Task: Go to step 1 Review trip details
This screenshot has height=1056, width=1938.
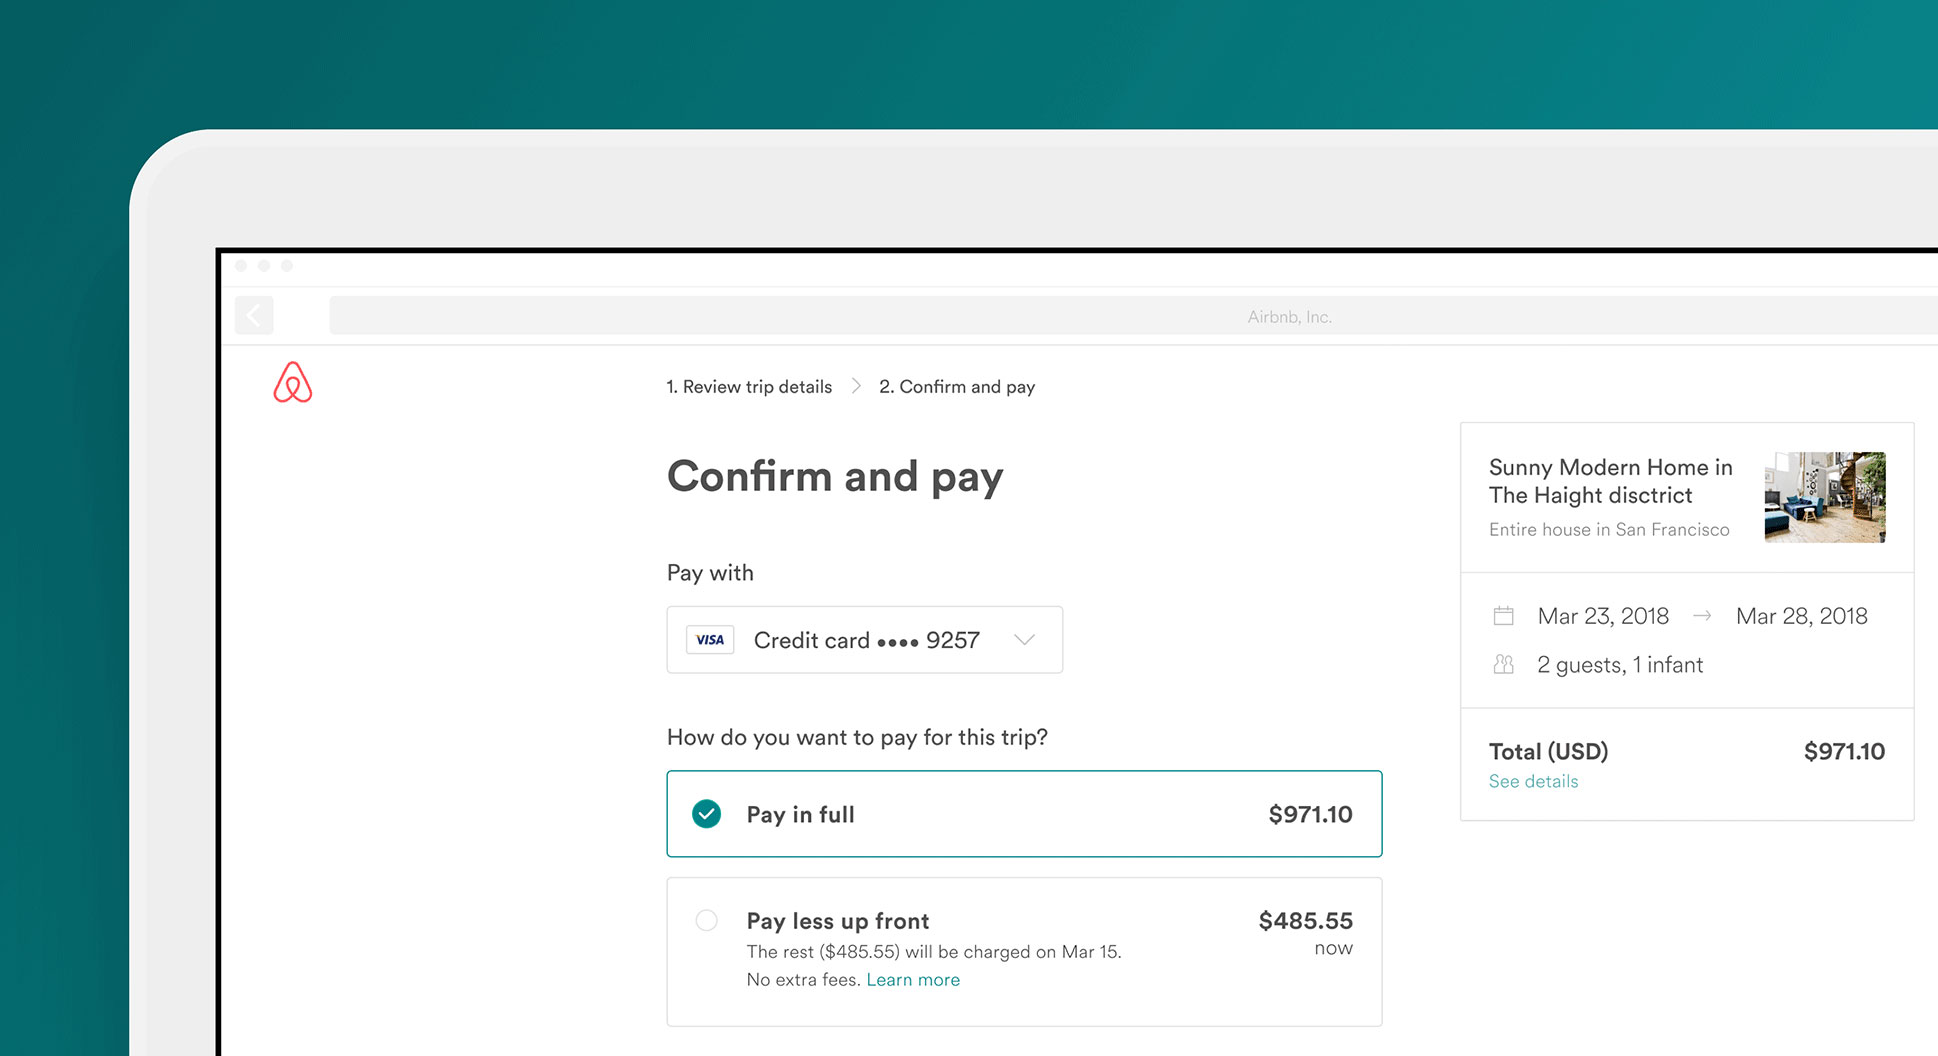Action: point(749,387)
